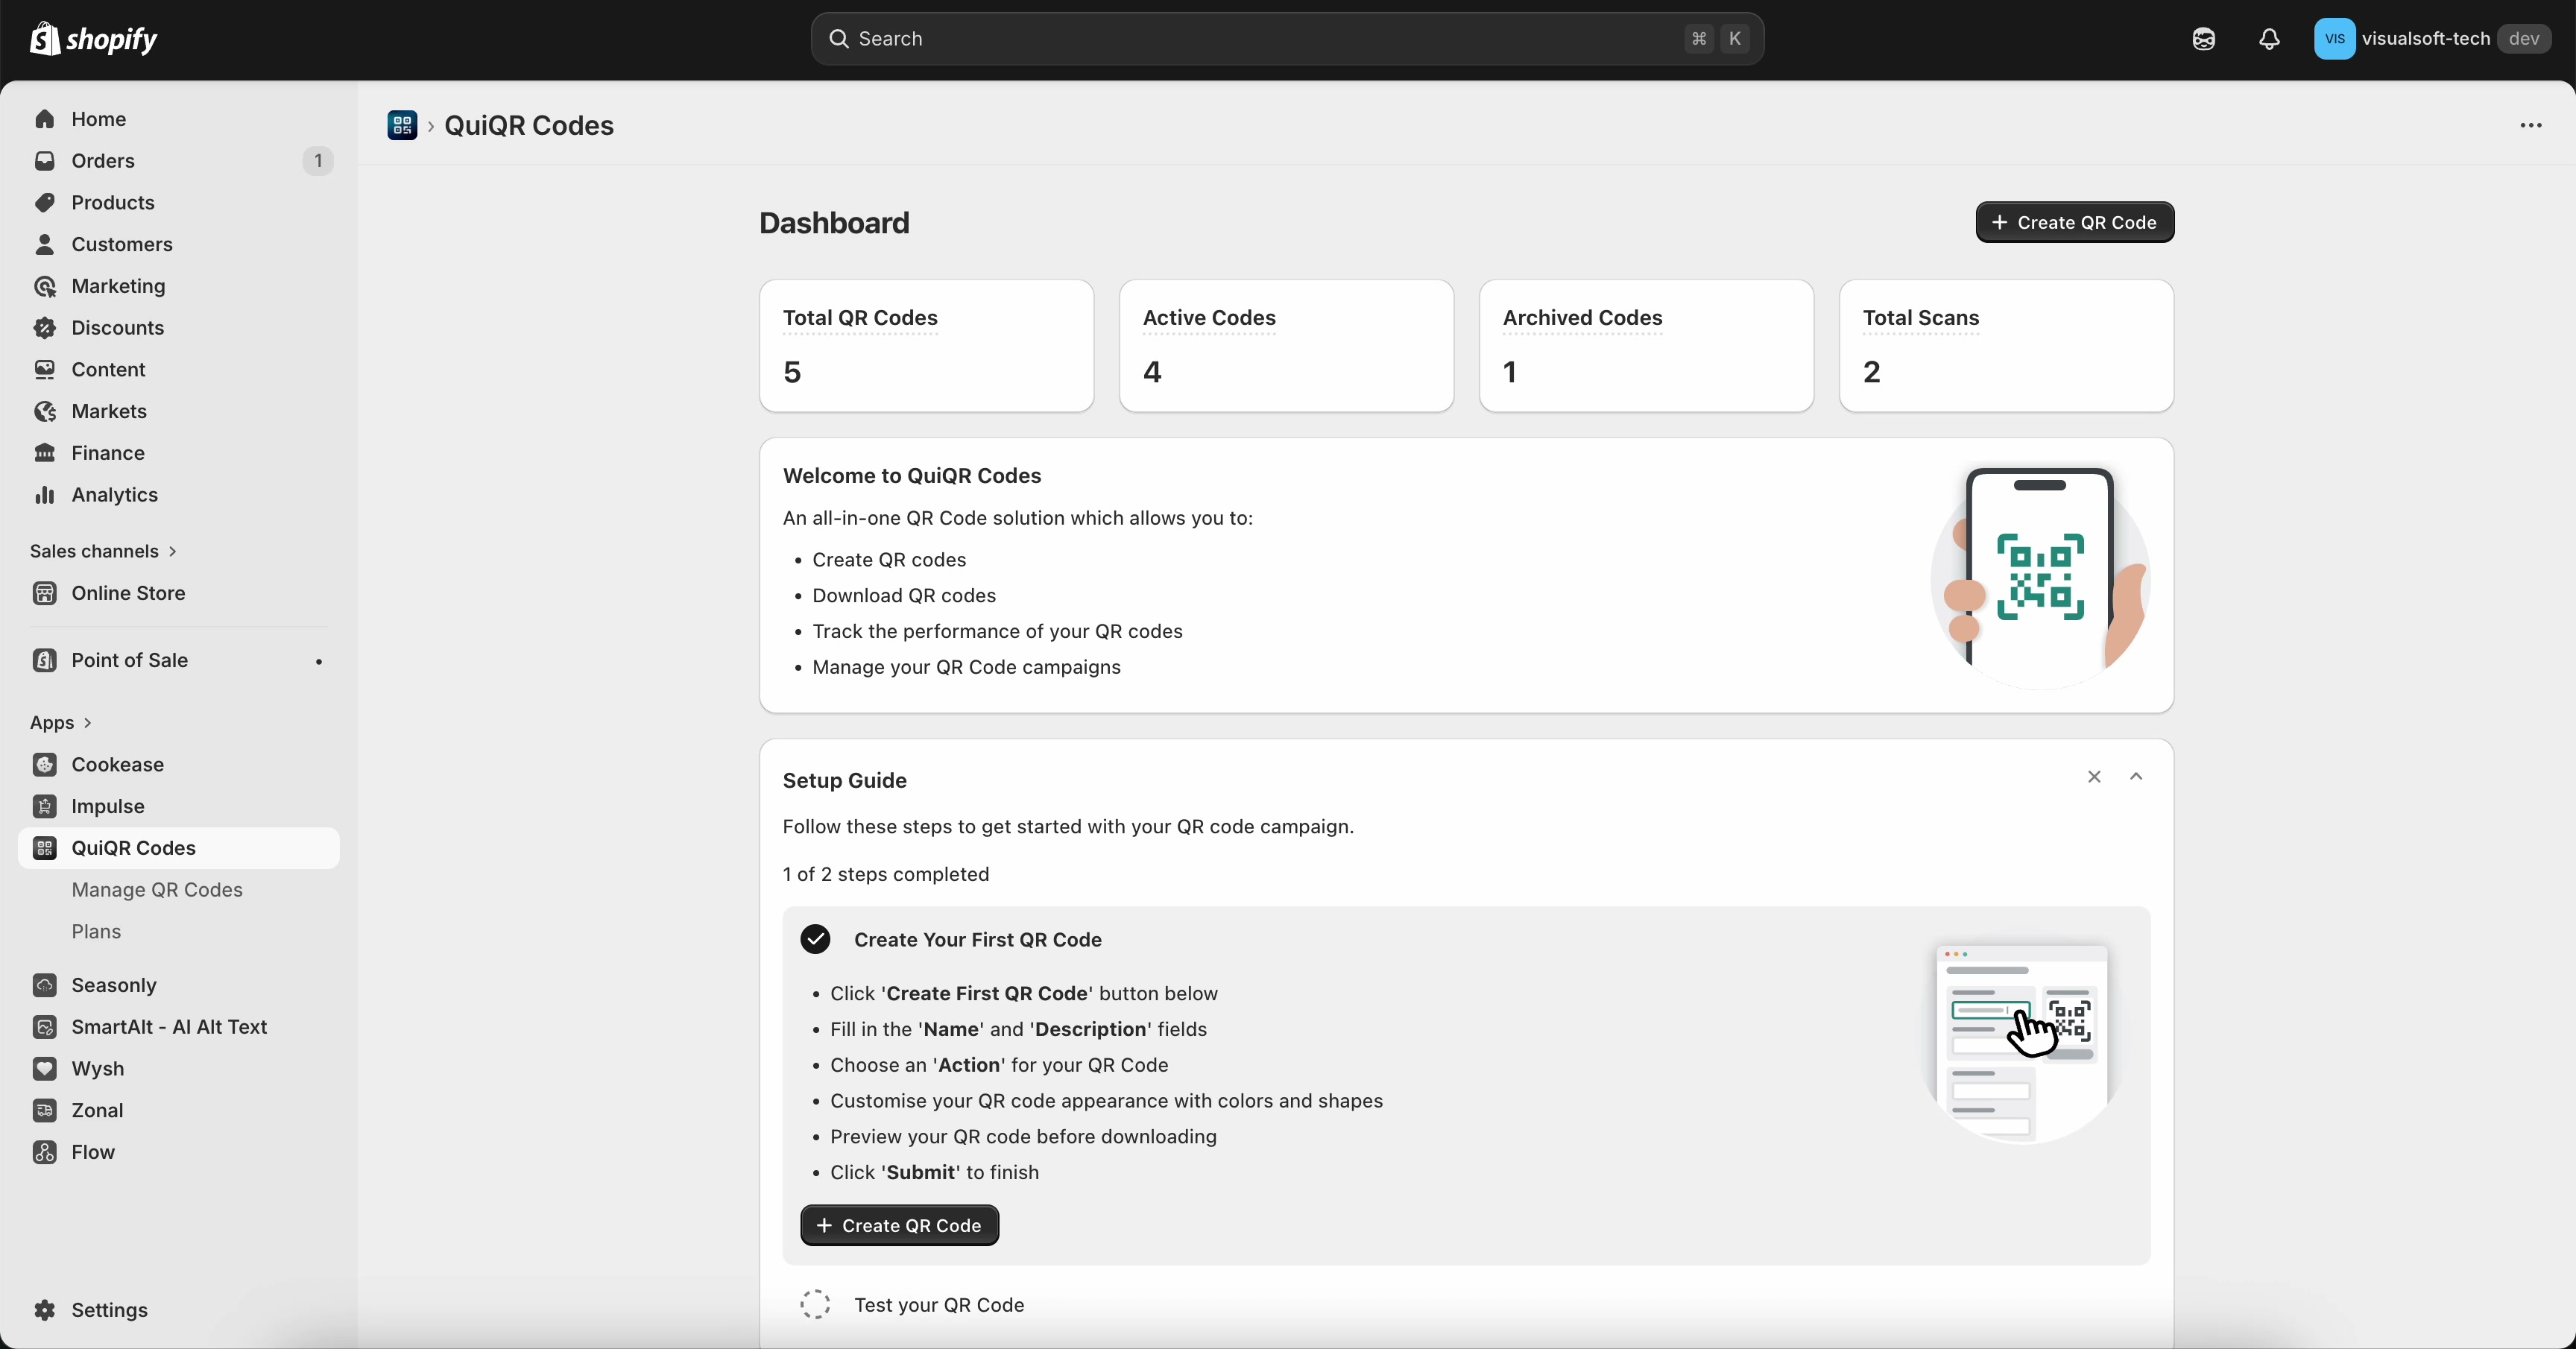Screen dimensions: 2576x1349
Task: Click the Create QR Code button at top right
Action: tap(2075, 222)
